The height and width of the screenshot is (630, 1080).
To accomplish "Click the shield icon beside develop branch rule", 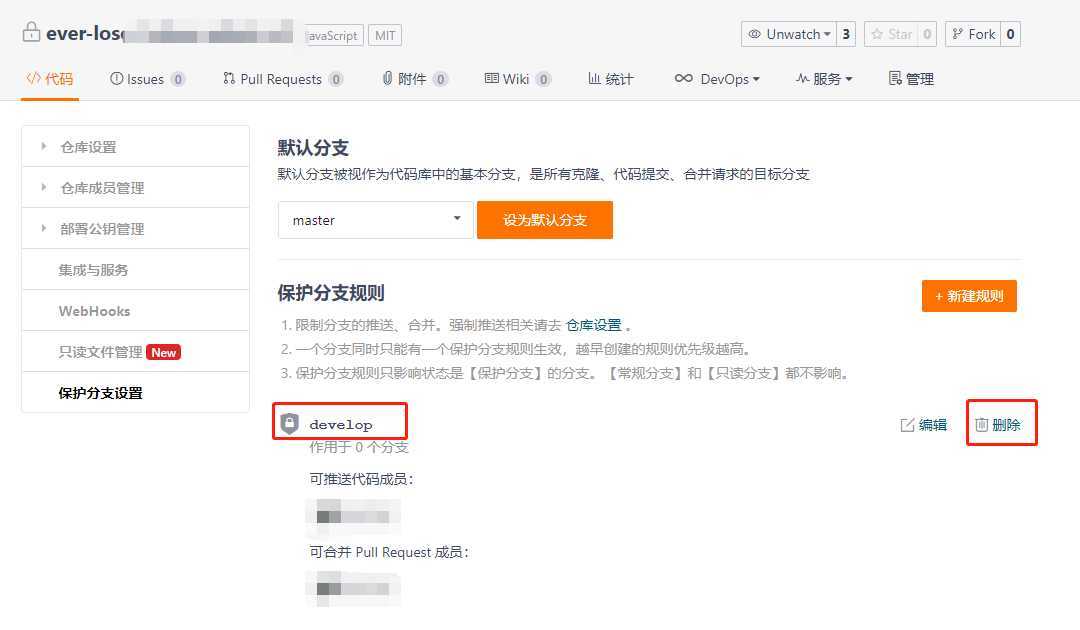I will 290,422.
